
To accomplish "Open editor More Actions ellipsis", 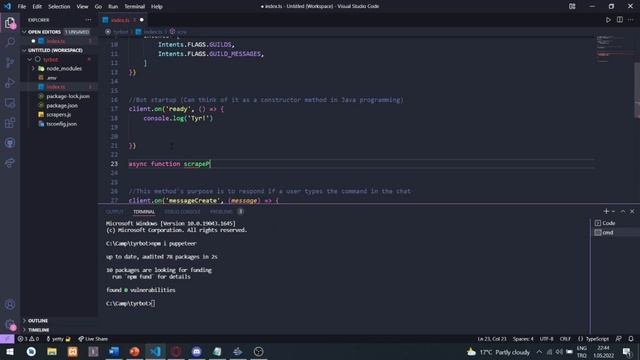I will click(x=631, y=20).
